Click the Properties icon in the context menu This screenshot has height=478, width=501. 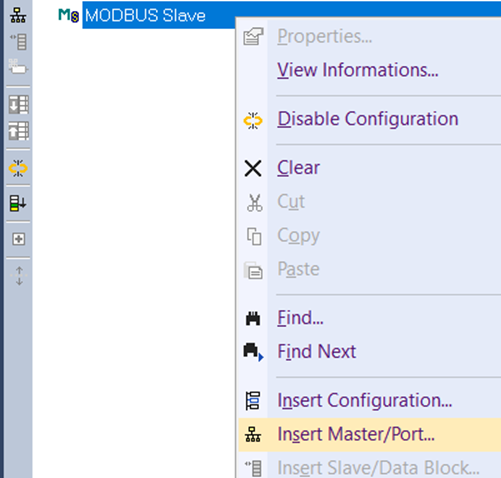point(253,36)
